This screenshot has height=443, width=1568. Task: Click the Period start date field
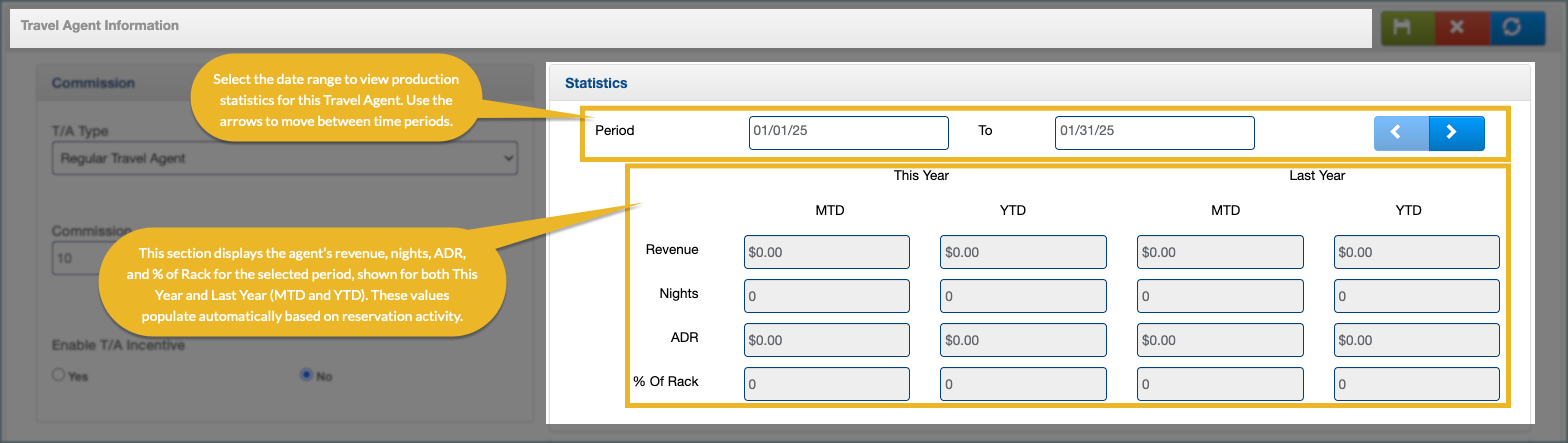point(848,133)
